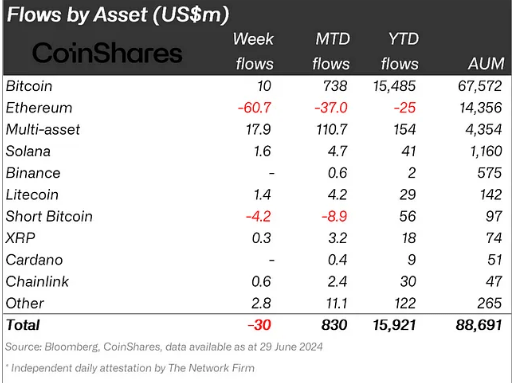This screenshot has height=383, width=513.
Task: Select the YTD flows column header
Action: pyautogui.click(x=400, y=51)
